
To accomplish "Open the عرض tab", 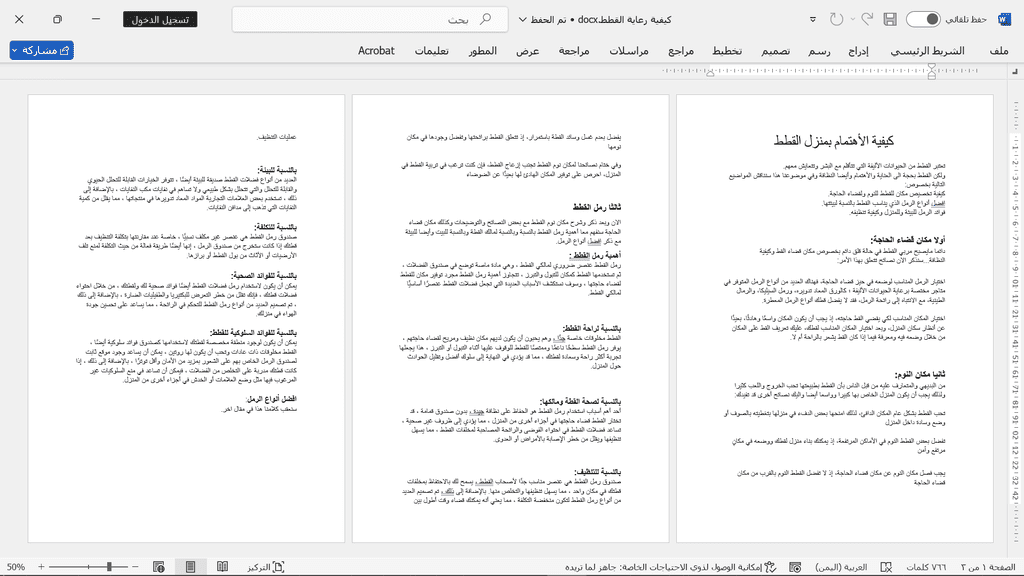I will [528, 51].
